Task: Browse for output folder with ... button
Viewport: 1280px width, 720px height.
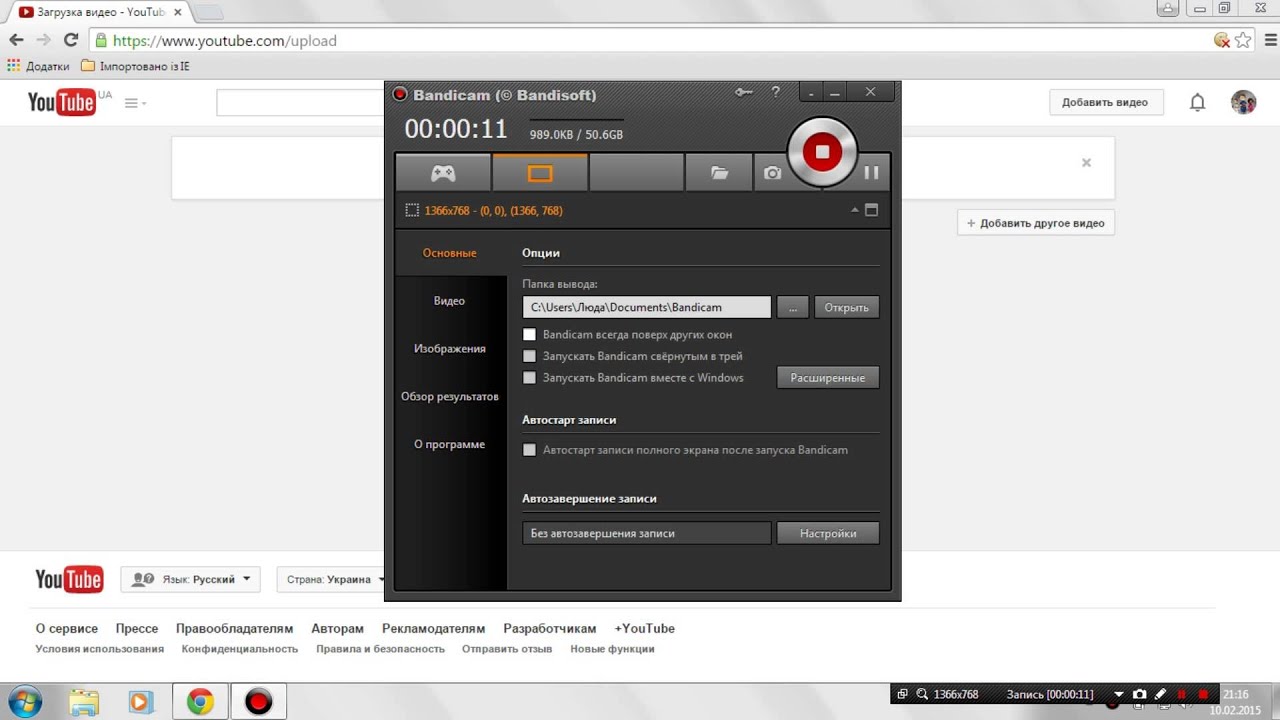Action: click(793, 307)
